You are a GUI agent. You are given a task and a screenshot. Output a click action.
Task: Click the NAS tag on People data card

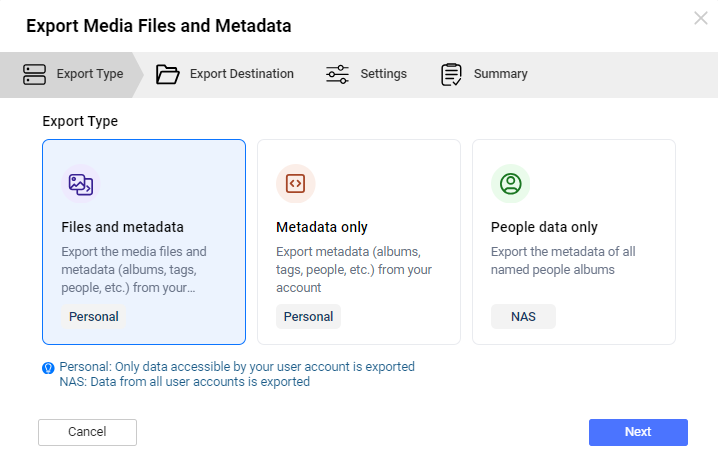click(523, 316)
